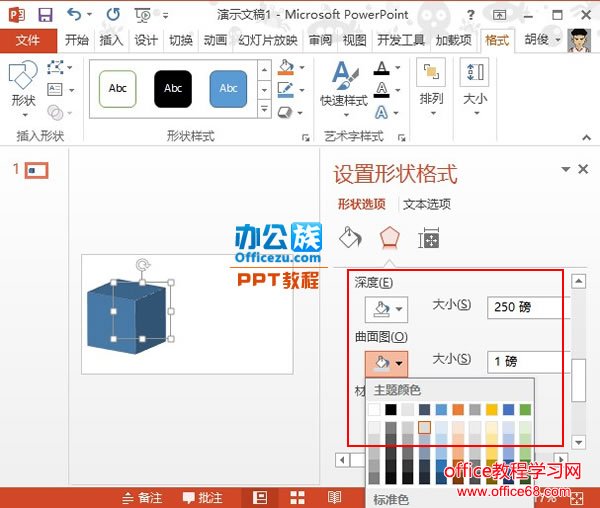Switch to Slide Sorter view icon
Viewport: 600px width, 508px height.
297,498
